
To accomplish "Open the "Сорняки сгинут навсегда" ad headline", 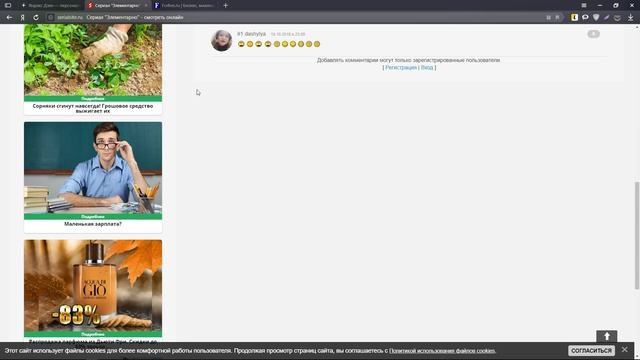I will pyautogui.click(x=93, y=108).
